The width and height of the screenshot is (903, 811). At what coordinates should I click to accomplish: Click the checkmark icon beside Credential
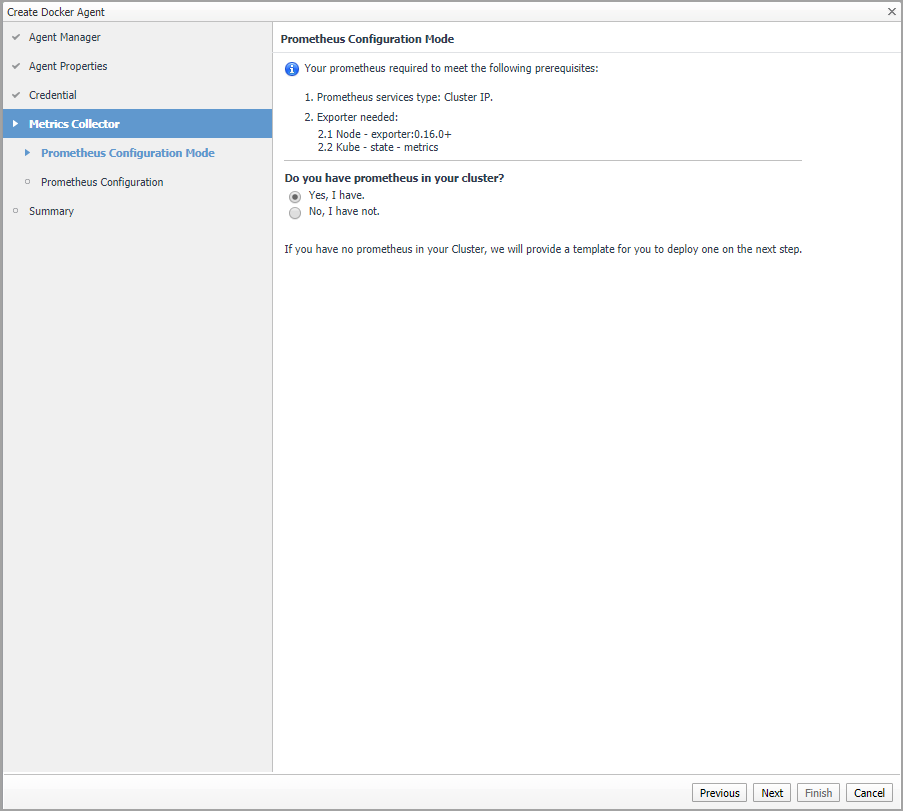pyautogui.click(x=16, y=94)
